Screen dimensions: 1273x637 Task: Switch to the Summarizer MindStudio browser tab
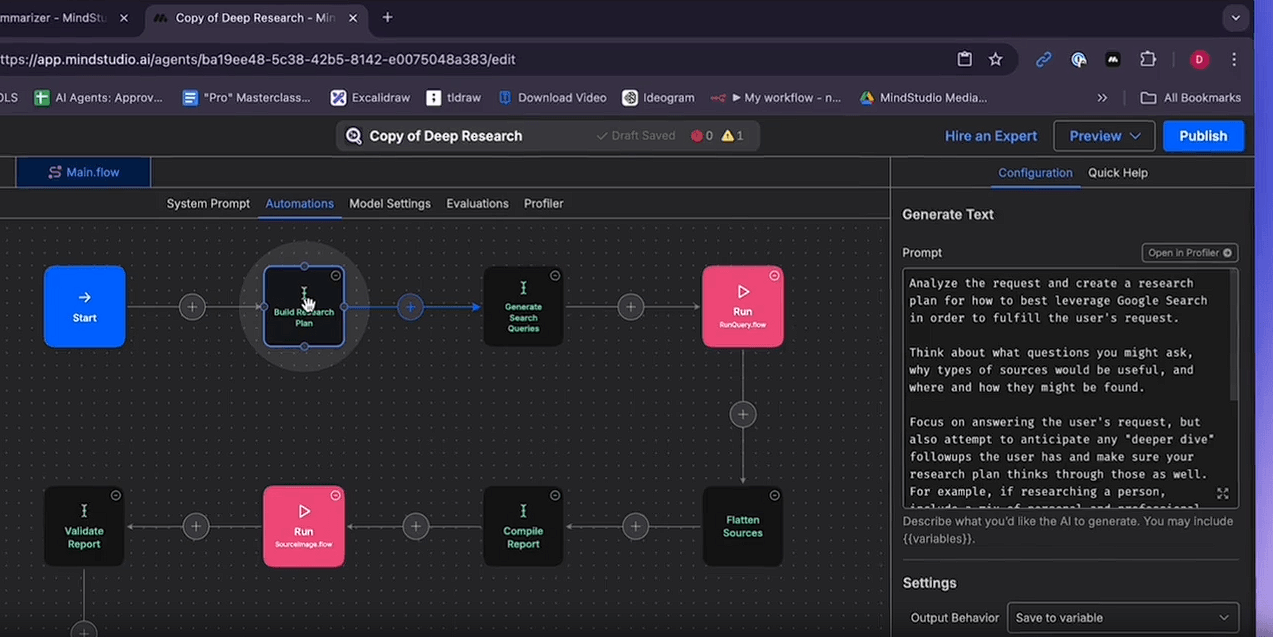click(x=66, y=18)
